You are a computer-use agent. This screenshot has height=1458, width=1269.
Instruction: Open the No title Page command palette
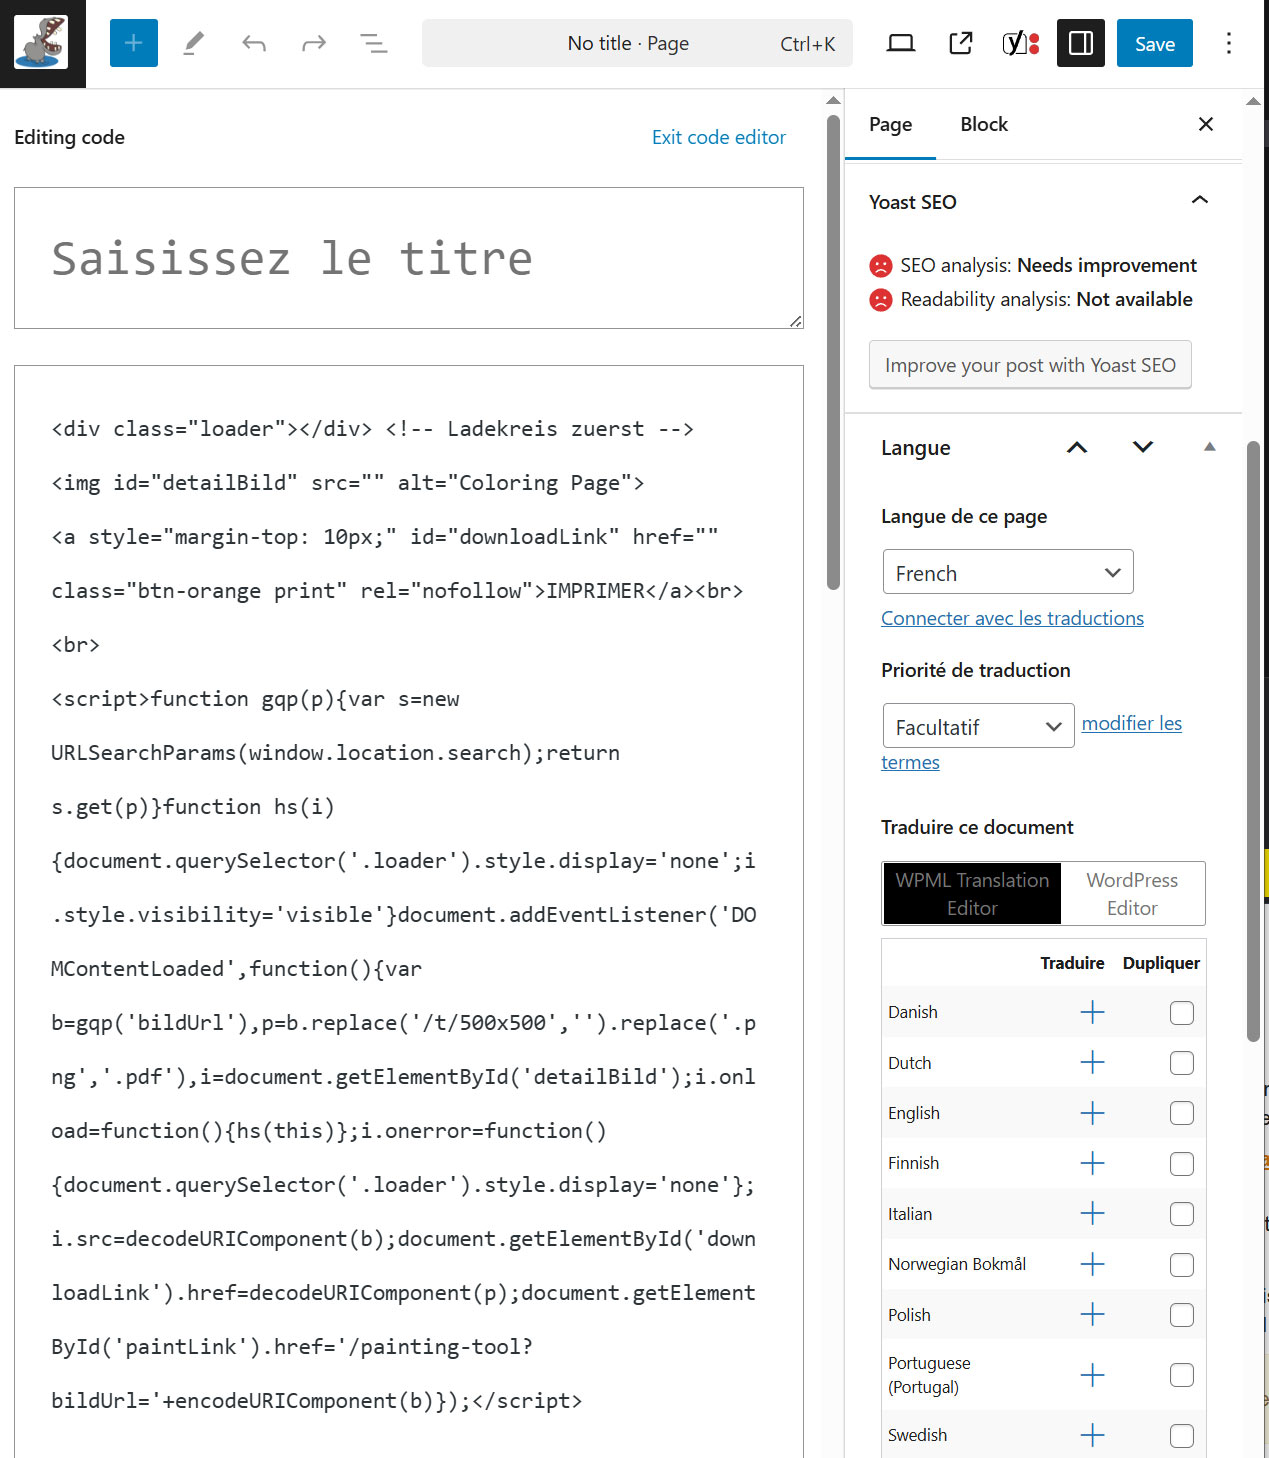pos(637,43)
